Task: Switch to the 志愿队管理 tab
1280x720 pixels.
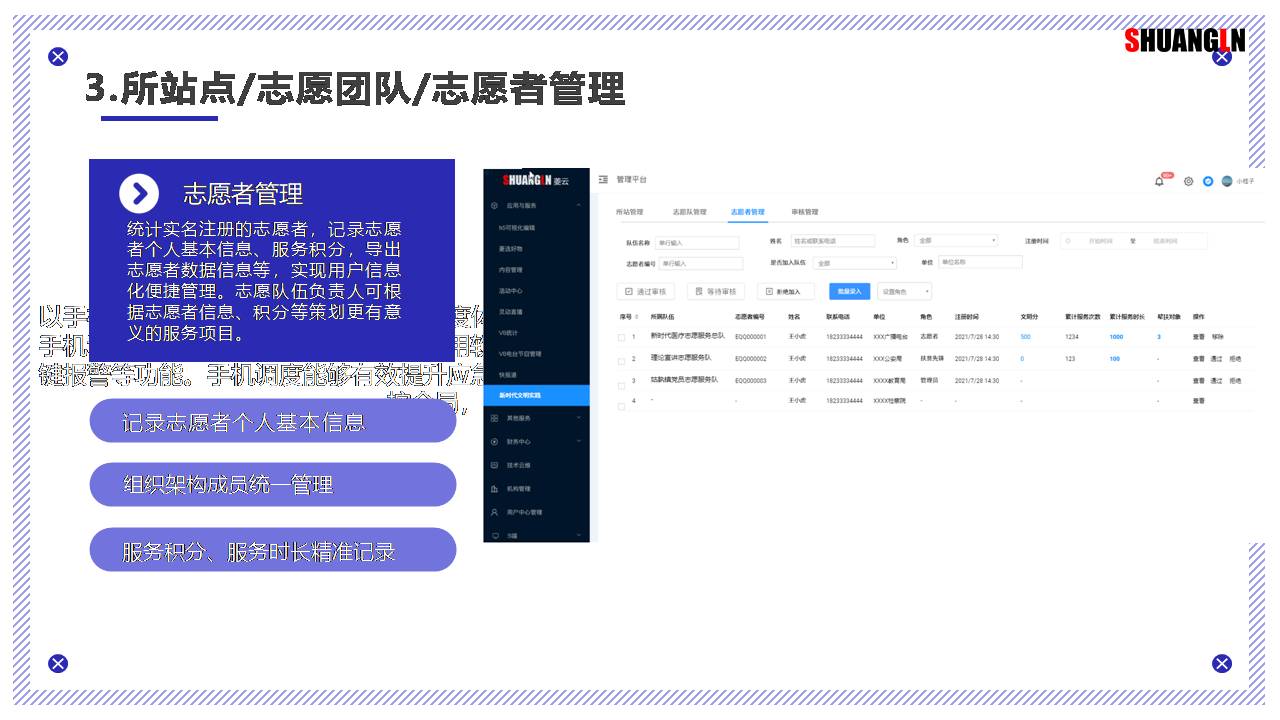Action: [x=689, y=212]
